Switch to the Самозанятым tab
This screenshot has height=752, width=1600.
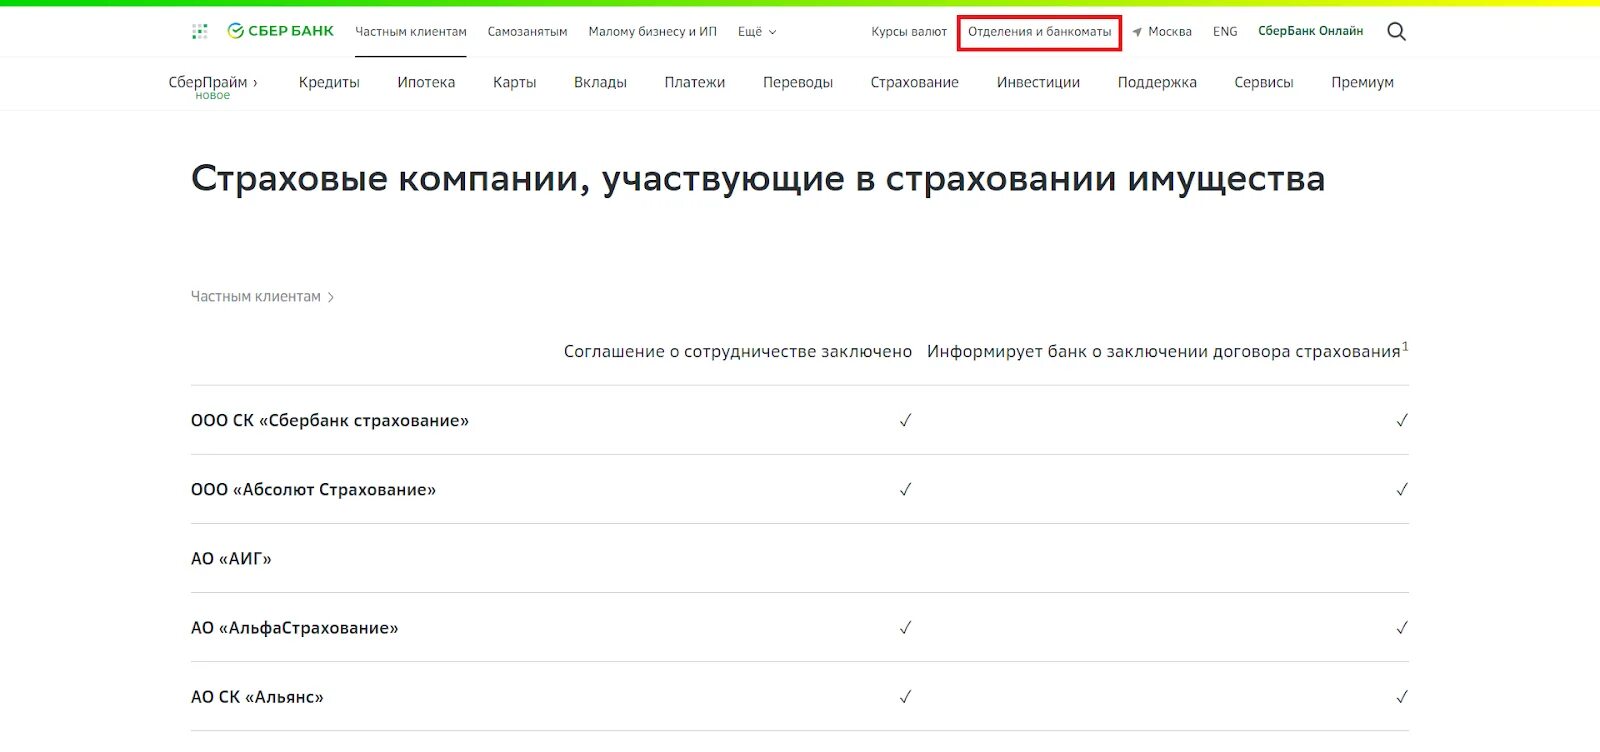(527, 32)
